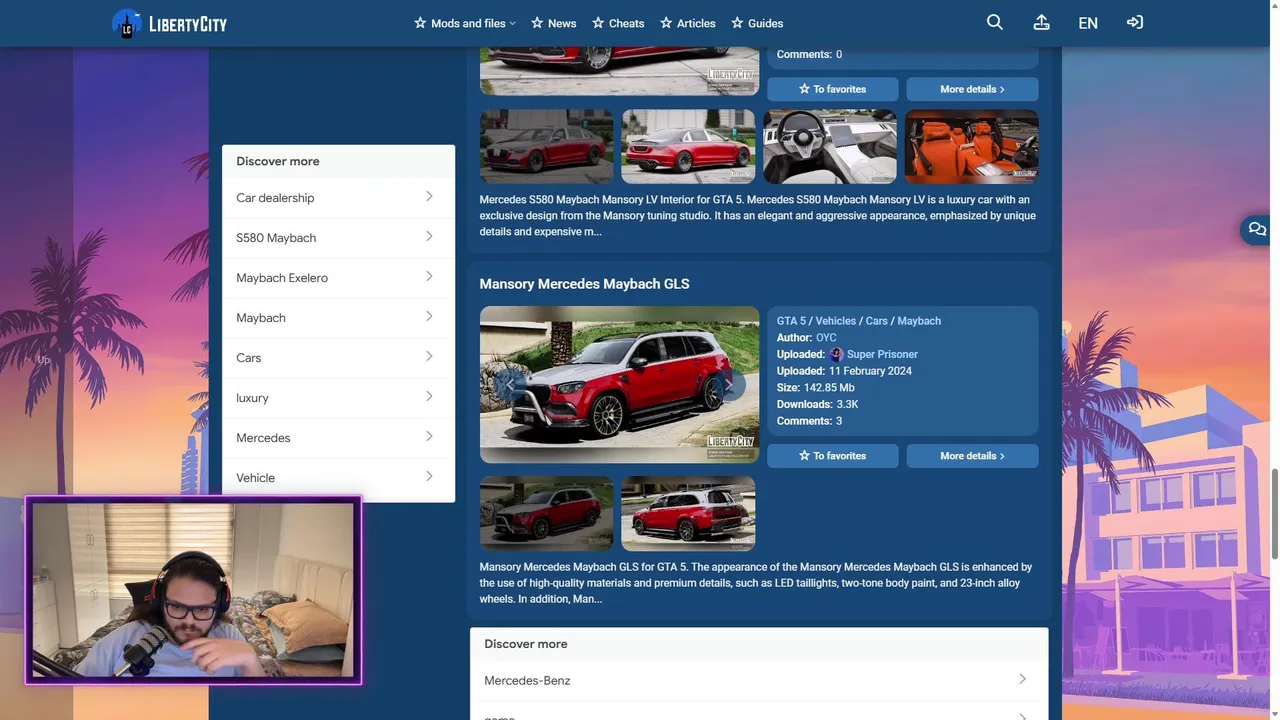
Task: Select the Maybach row in Discover more
Action: pyautogui.click(x=338, y=318)
